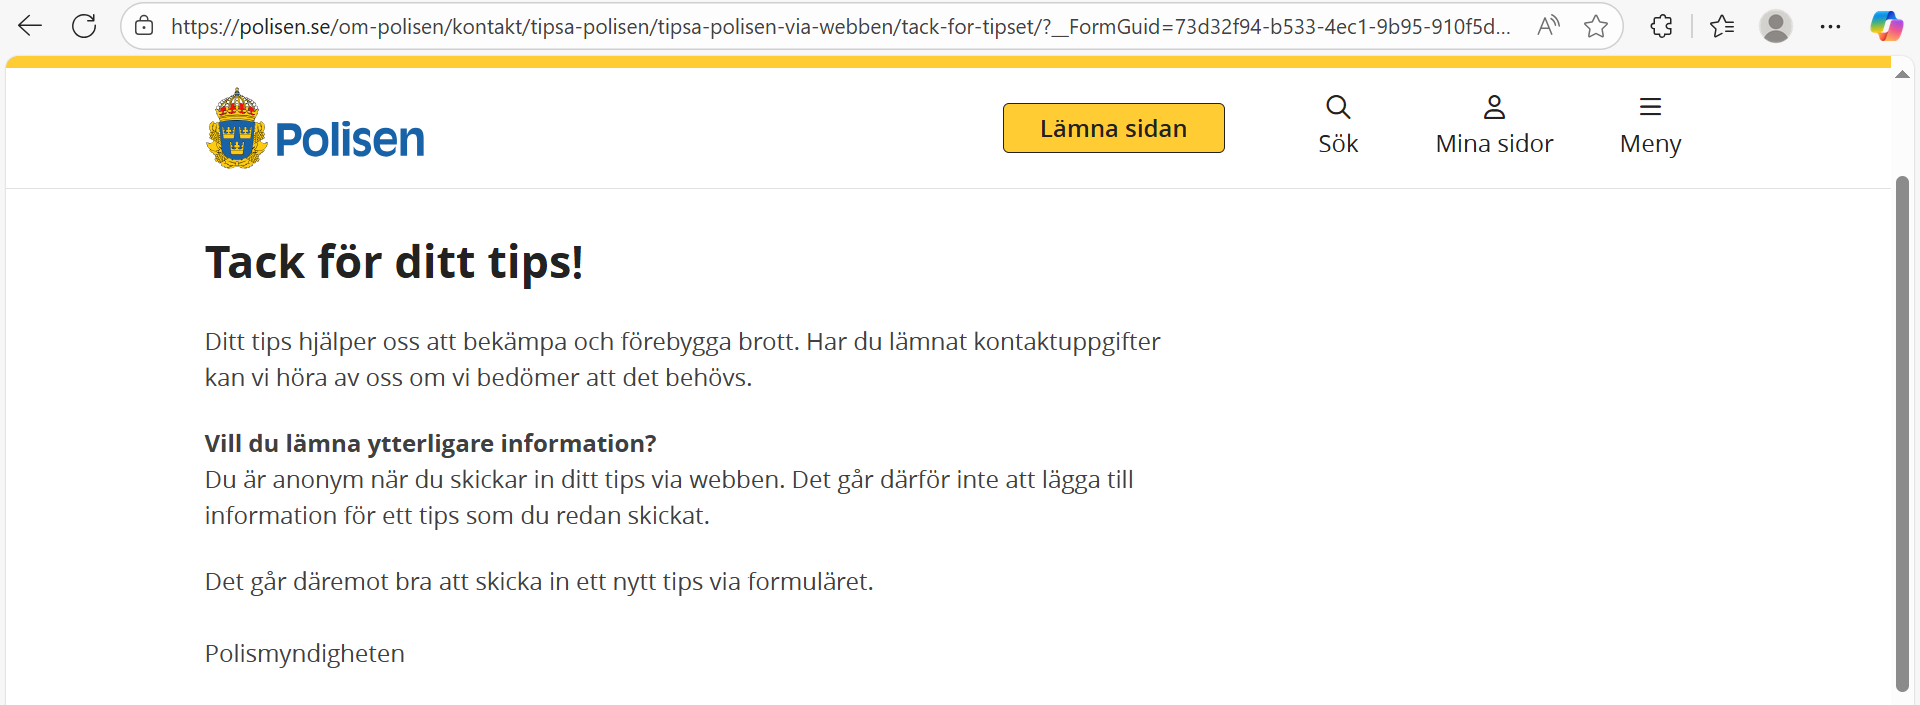Viewport: 1920px width, 705px height.
Task: Open the browser extensions puzzle icon
Action: pyautogui.click(x=1661, y=26)
